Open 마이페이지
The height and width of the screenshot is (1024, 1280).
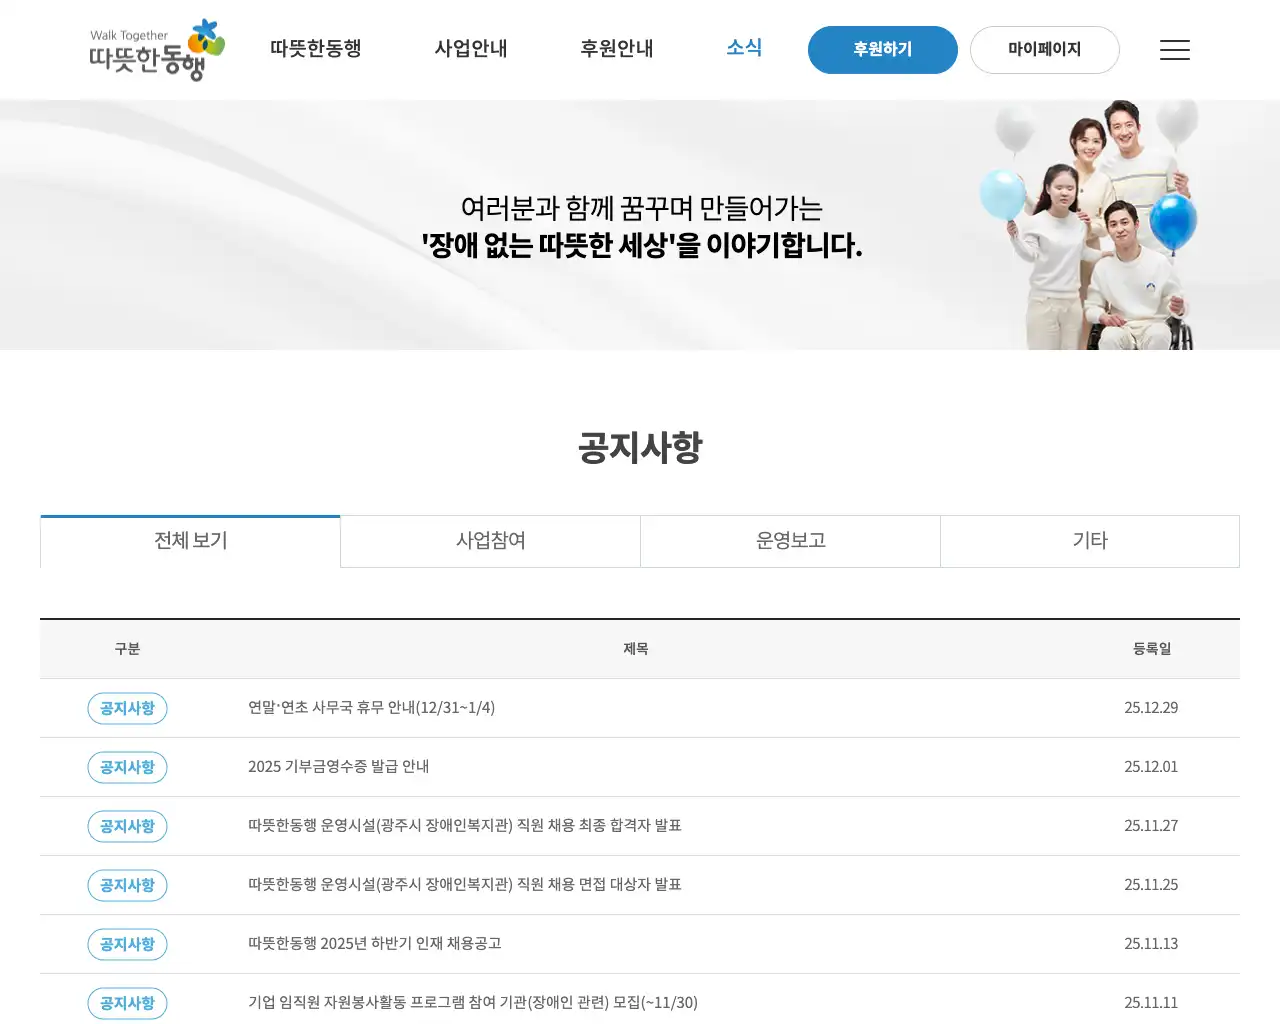[x=1044, y=49]
